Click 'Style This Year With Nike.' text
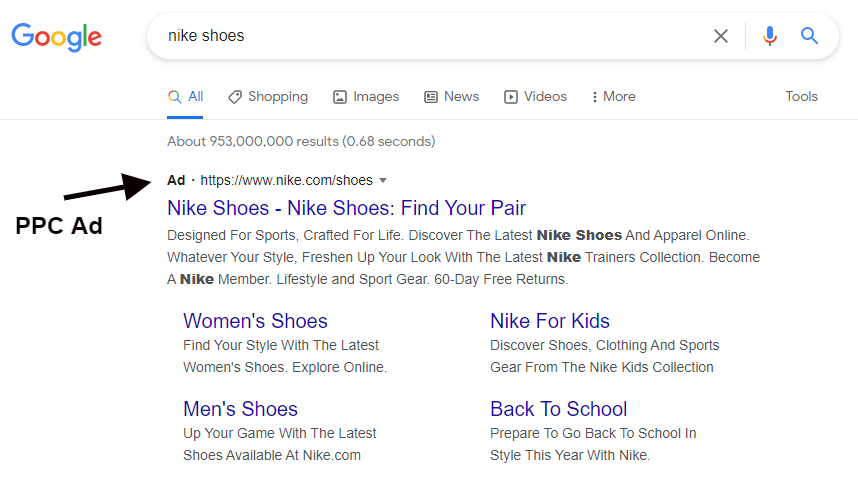Image resolution: width=858 pixels, height=482 pixels. [x=570, y=455]
